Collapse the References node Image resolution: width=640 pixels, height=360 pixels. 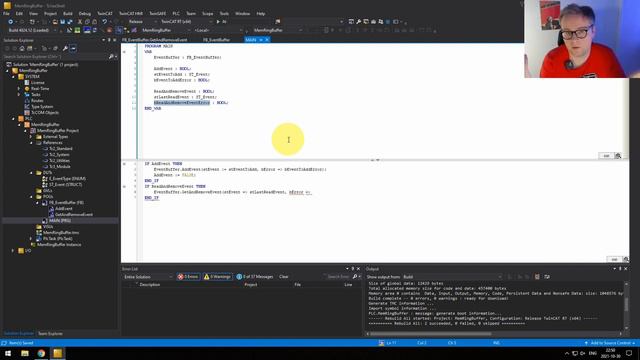tap(31, 143)
